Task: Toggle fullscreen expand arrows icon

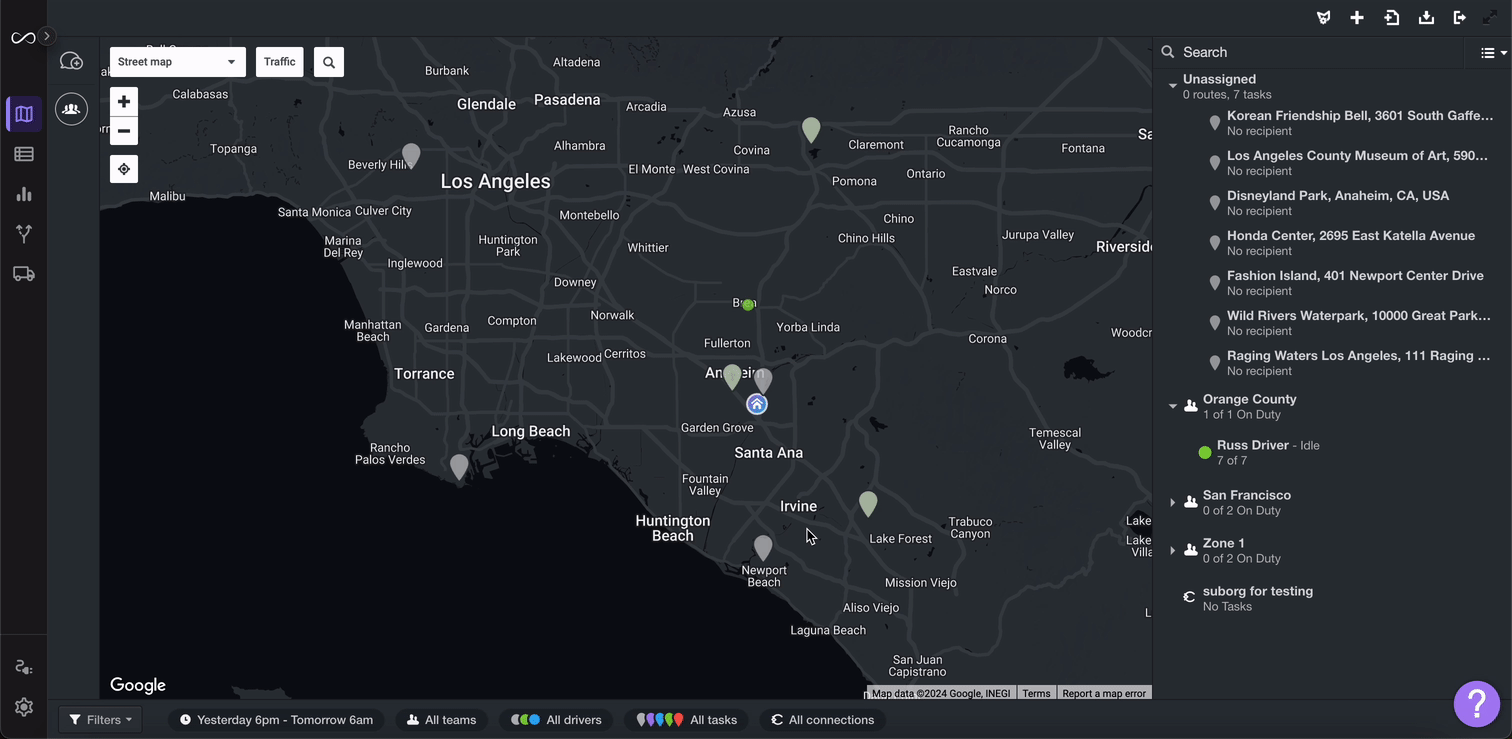Action: pos(1490,18)
